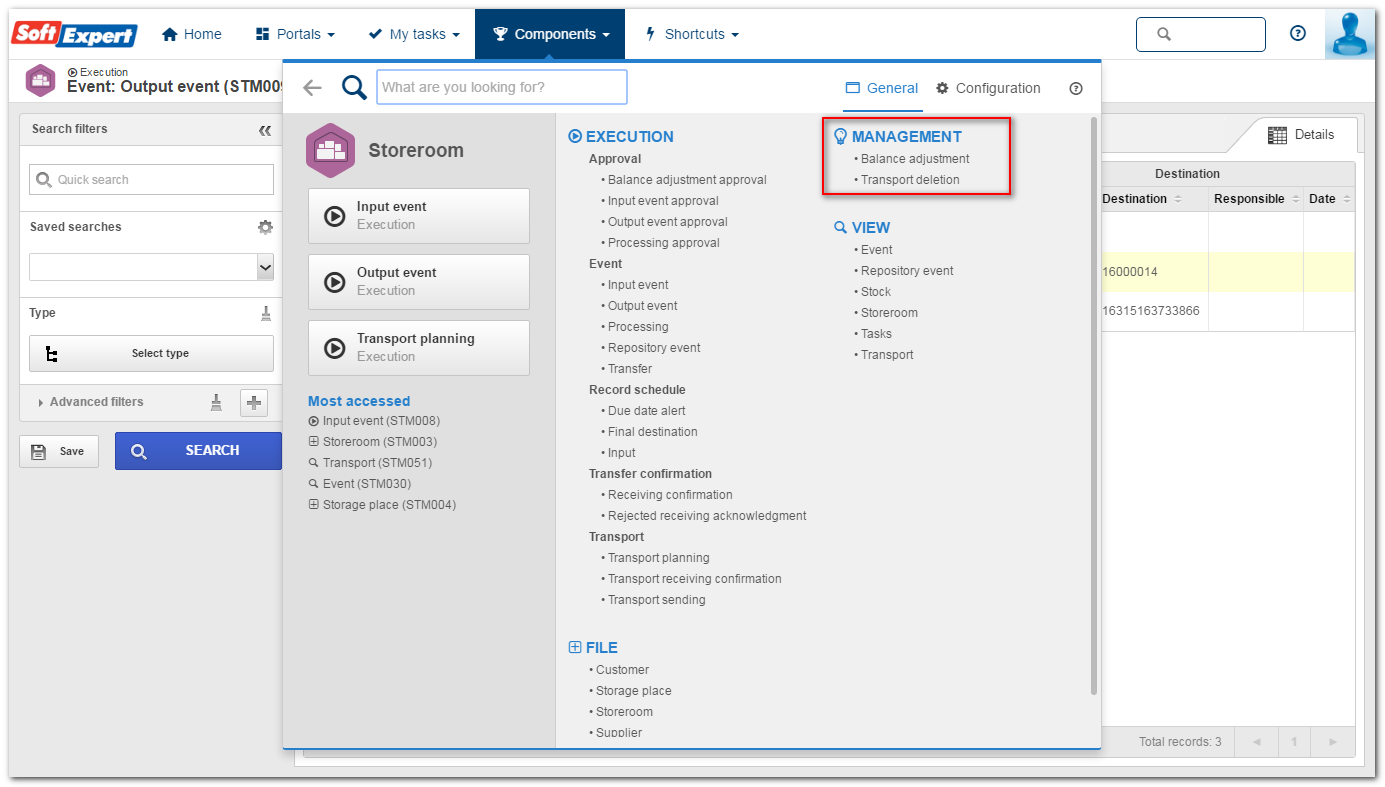Switch to the Details tab
This screenshot has height=787, width=1385.
[1301, 135]
